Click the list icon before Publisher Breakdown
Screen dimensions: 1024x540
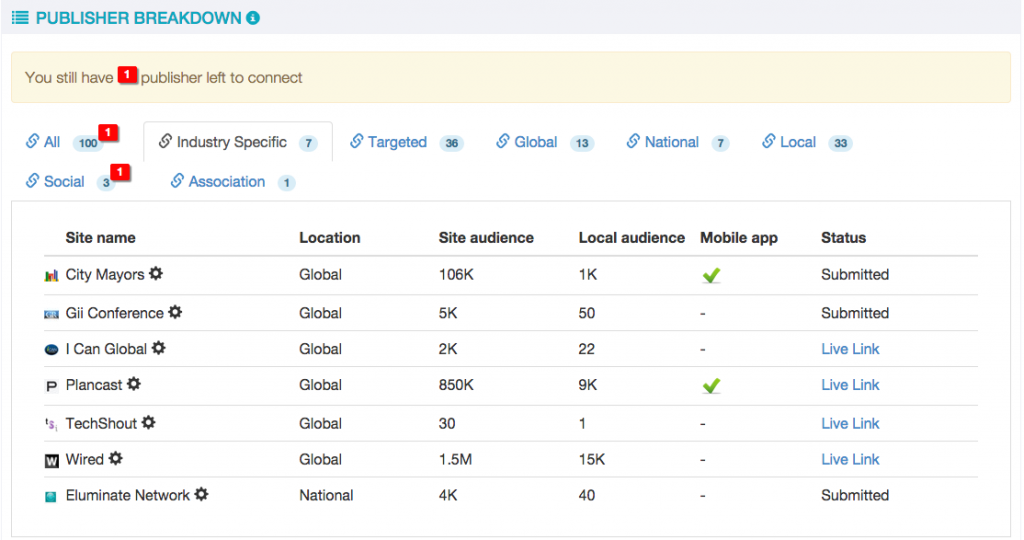click(20, 18)
